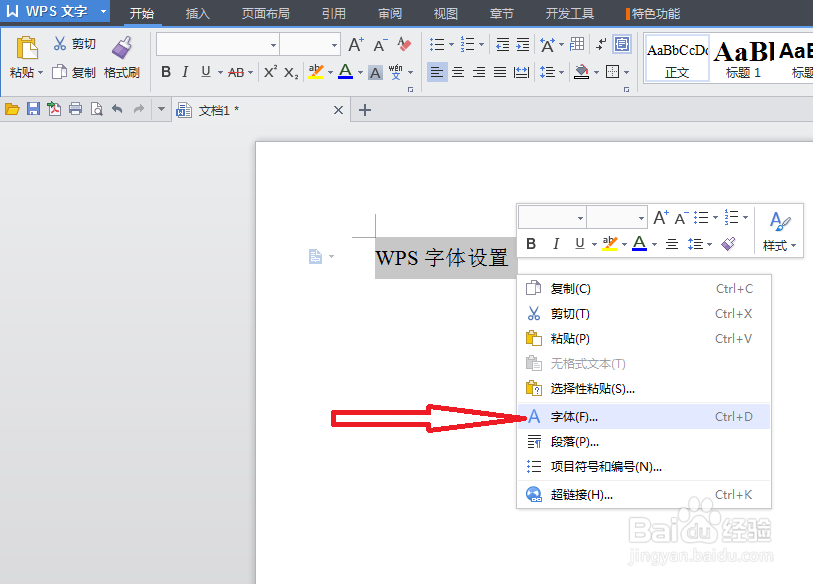The image size is (819, 584).
Task: Increase font size with ribbon A+ icon
Action: pyautogui.click(x=356, y=44)
